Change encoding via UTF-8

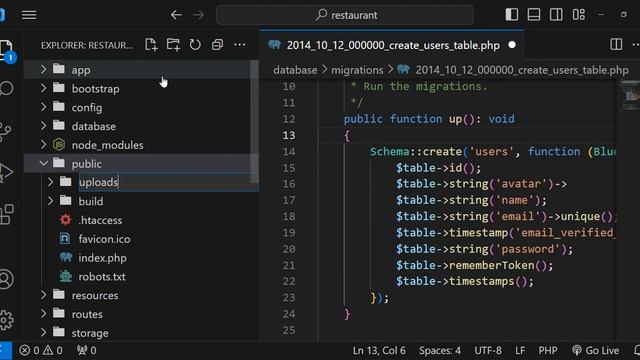point(488,350)
